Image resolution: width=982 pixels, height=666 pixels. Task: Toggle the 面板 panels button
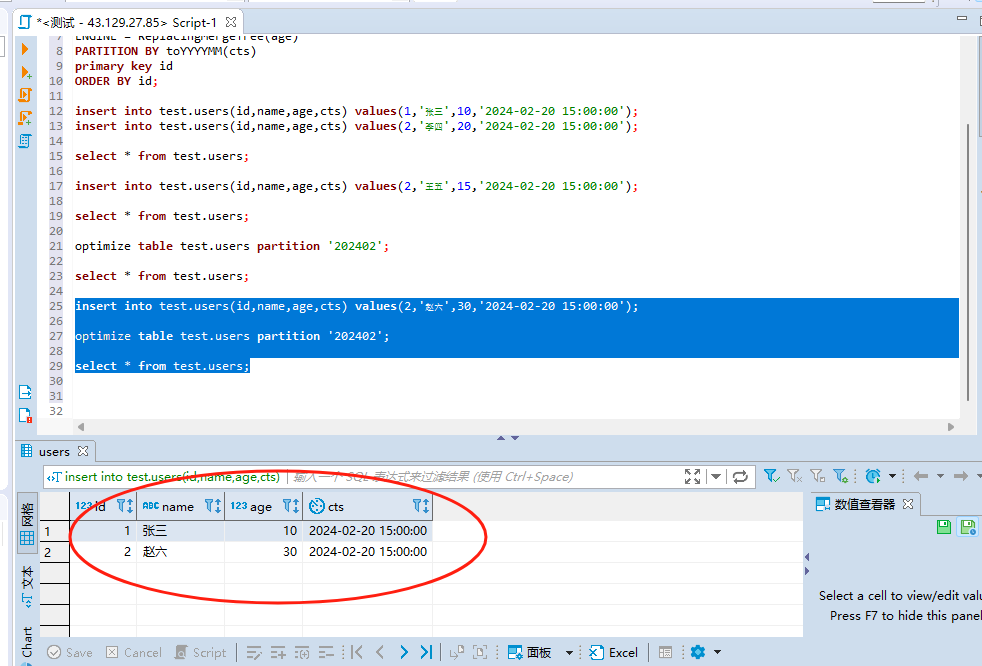(530, 652)
